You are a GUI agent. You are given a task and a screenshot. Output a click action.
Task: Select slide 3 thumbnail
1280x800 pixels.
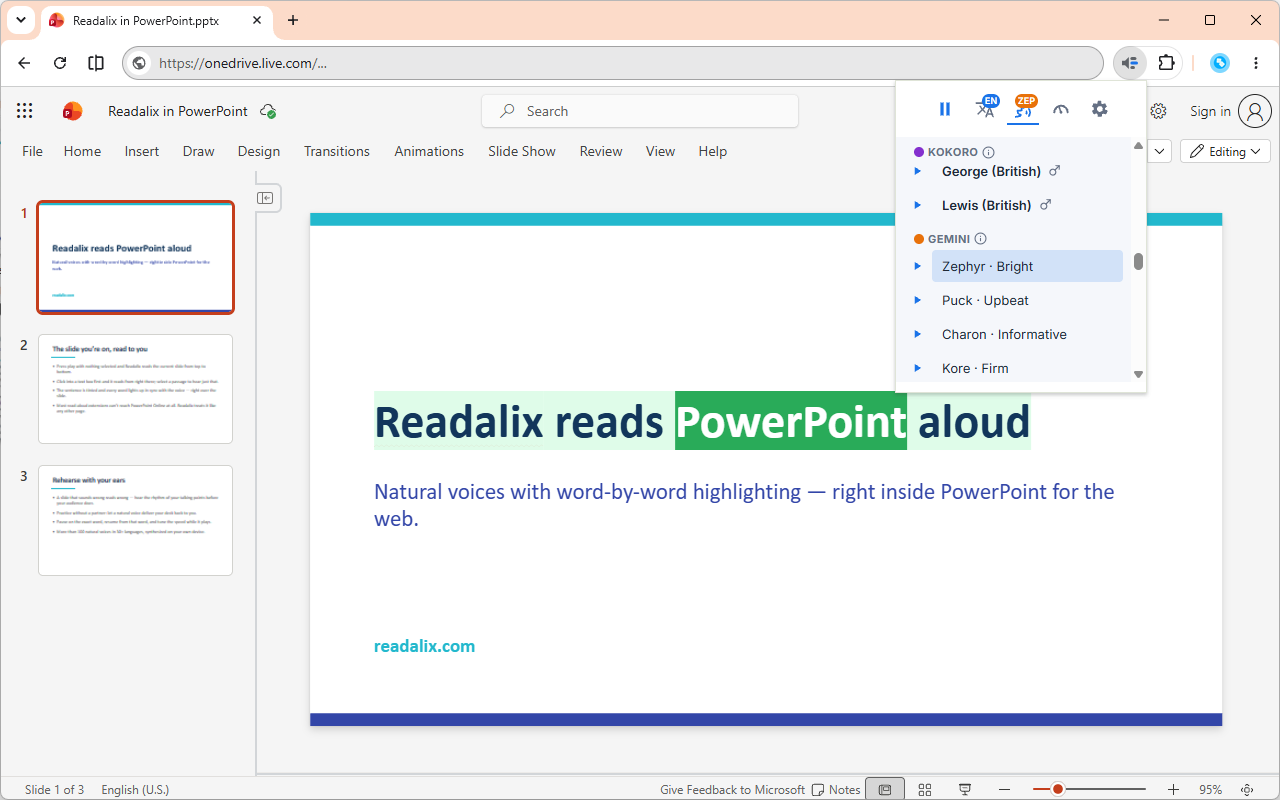coord(135,520)
